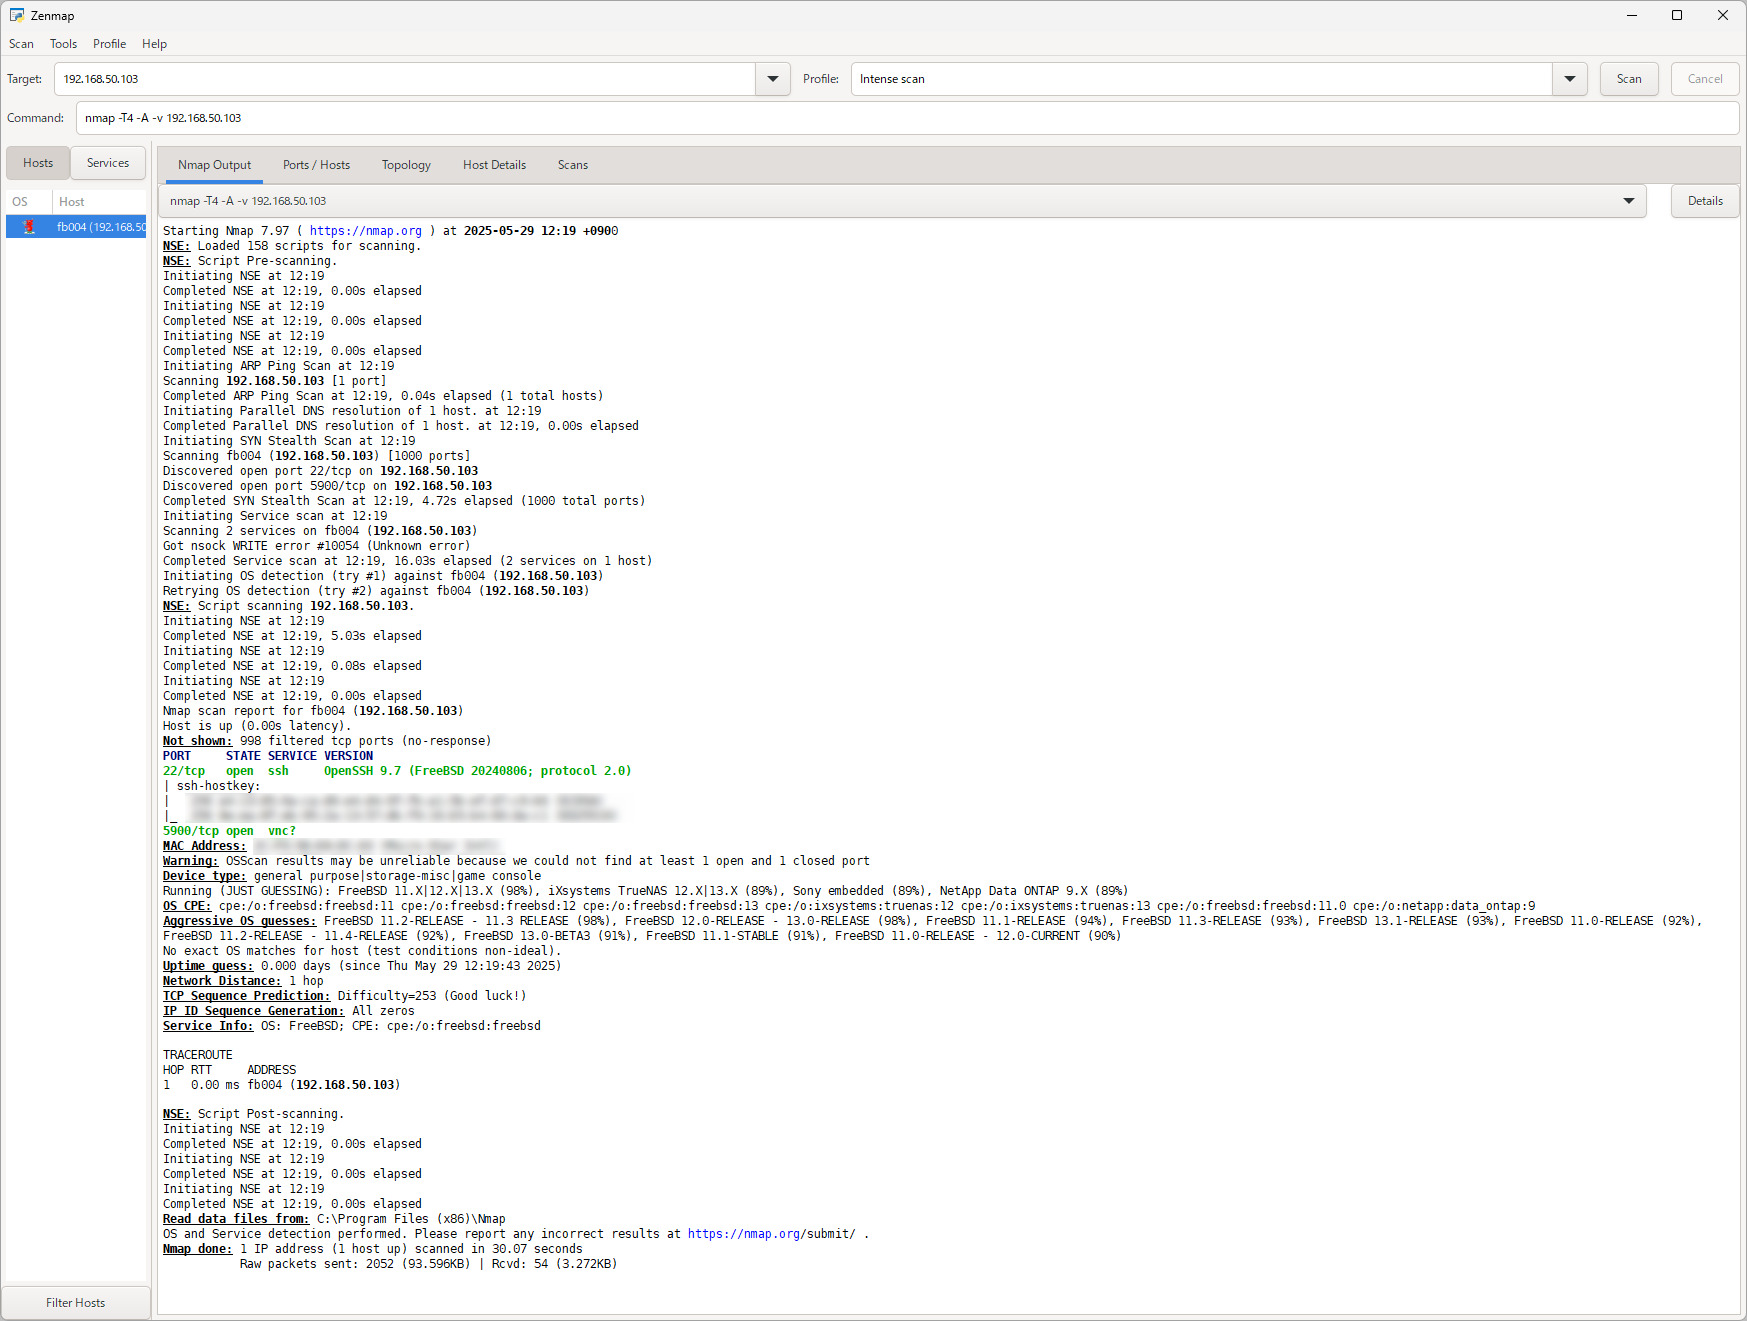The height and width of the screenshot is (1321, 1747).
Task: Click the FreeBSD OS icon for fb004
Action: [29, 227]
